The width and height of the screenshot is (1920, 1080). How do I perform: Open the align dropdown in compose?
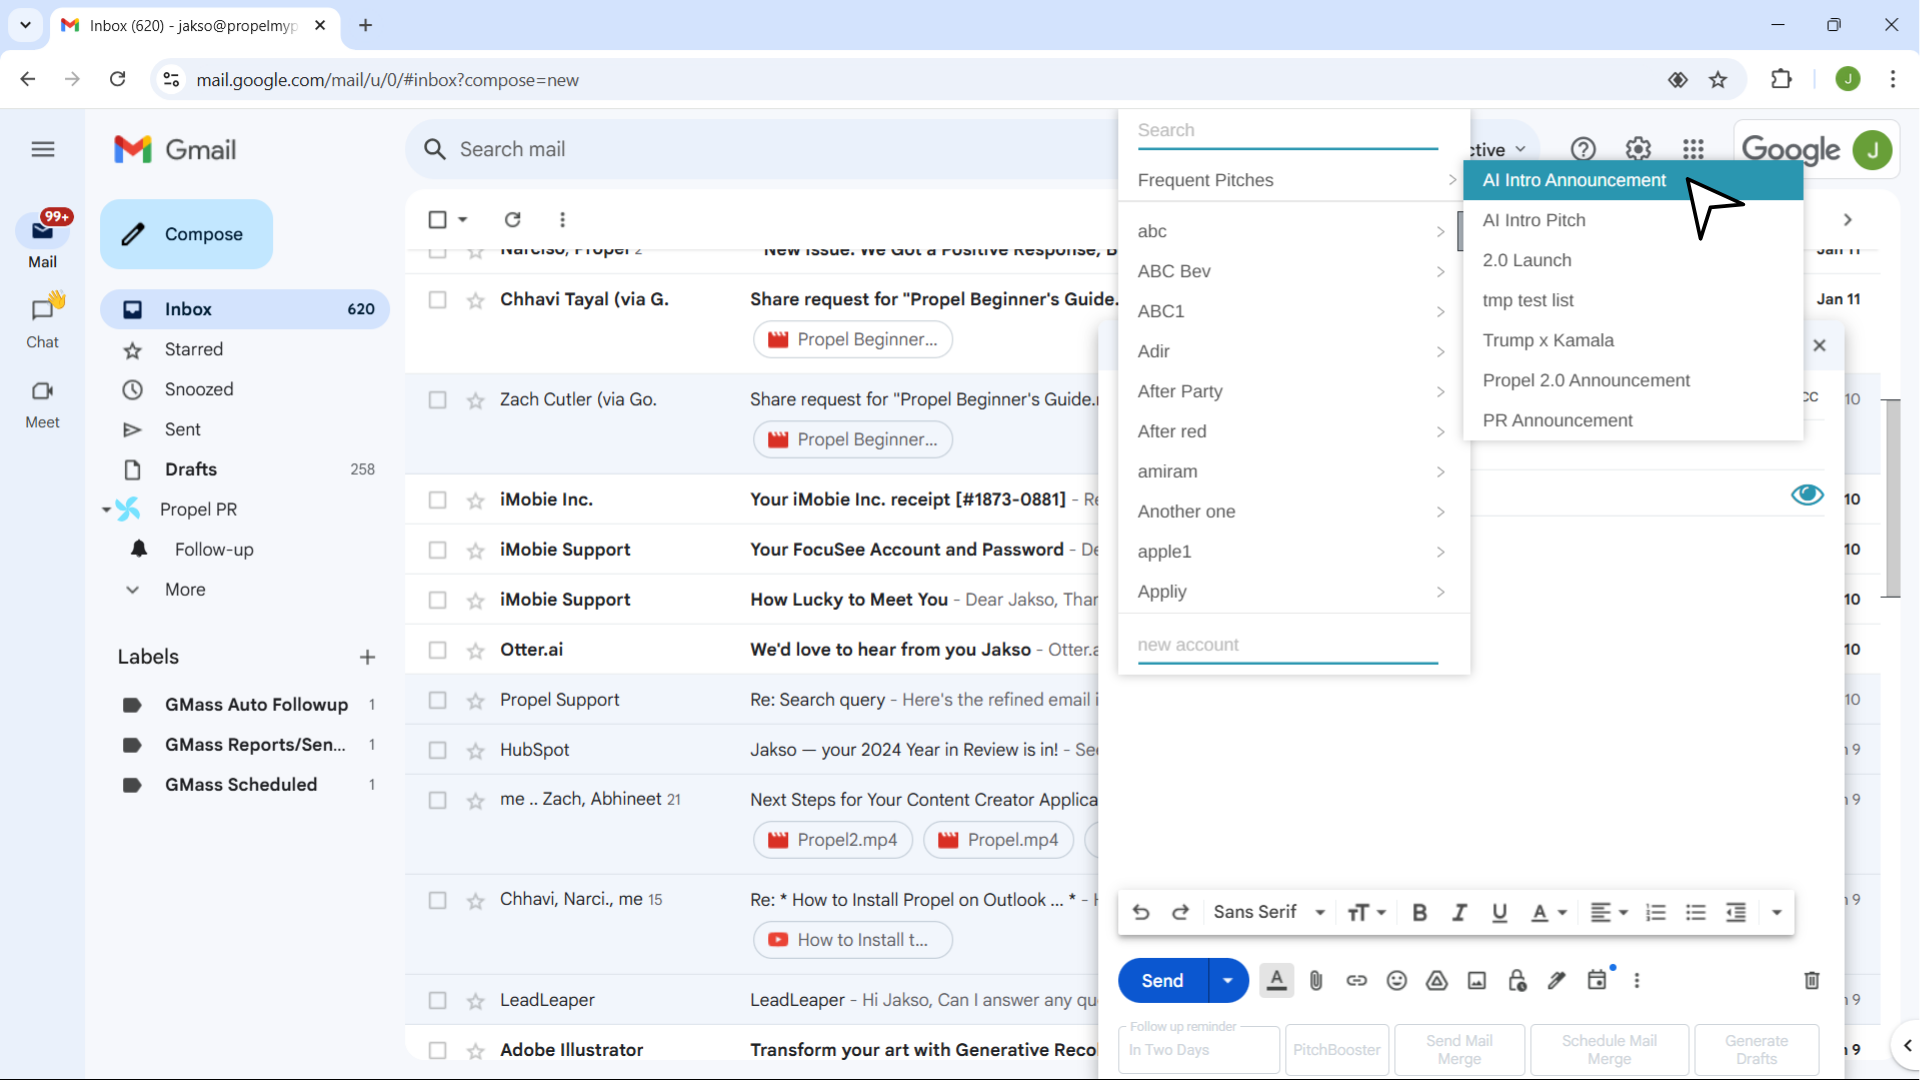pos(1609,912)
